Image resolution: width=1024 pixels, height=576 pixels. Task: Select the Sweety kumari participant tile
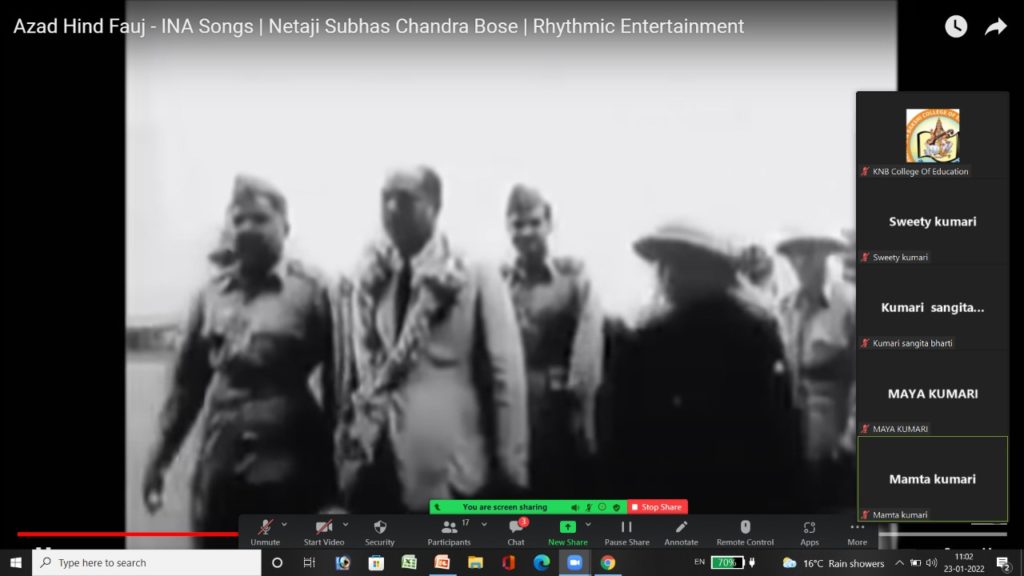coord(932,222)
